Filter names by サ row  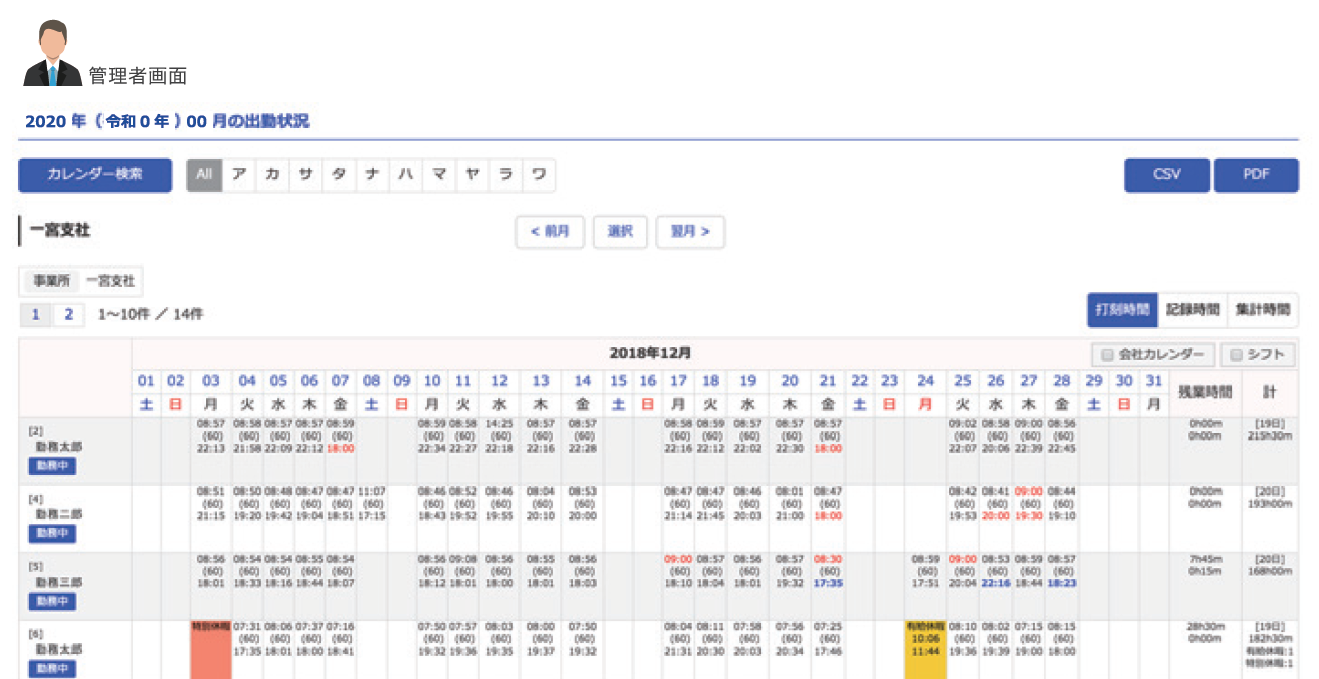(x=305, y=174)
